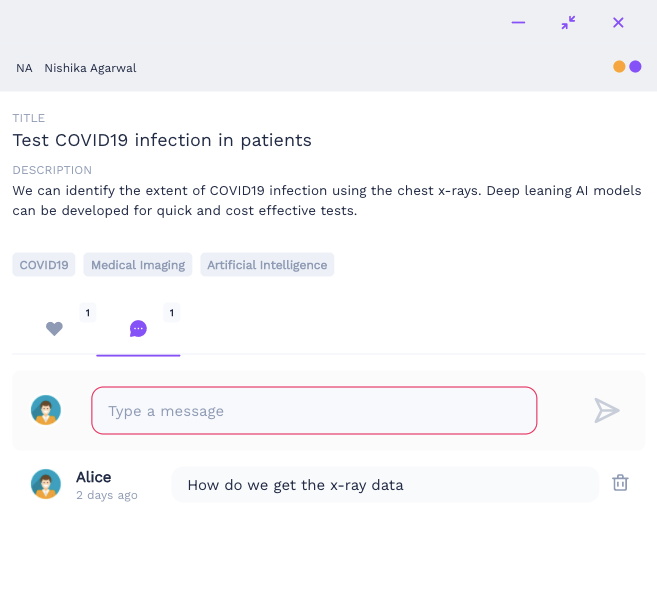Delete Alice's comment with trash icon
657x597 pixels.
[620, 483]
